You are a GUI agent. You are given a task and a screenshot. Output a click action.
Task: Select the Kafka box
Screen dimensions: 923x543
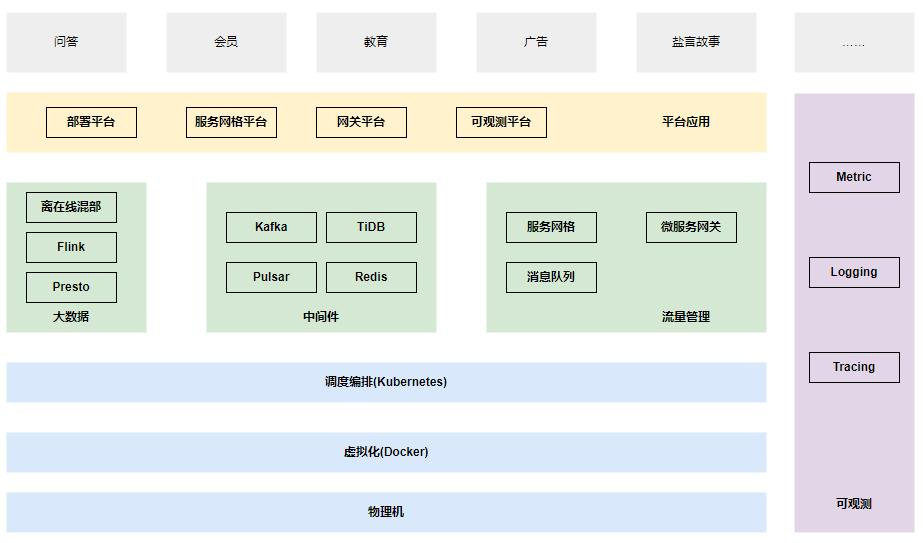(271, 227)
